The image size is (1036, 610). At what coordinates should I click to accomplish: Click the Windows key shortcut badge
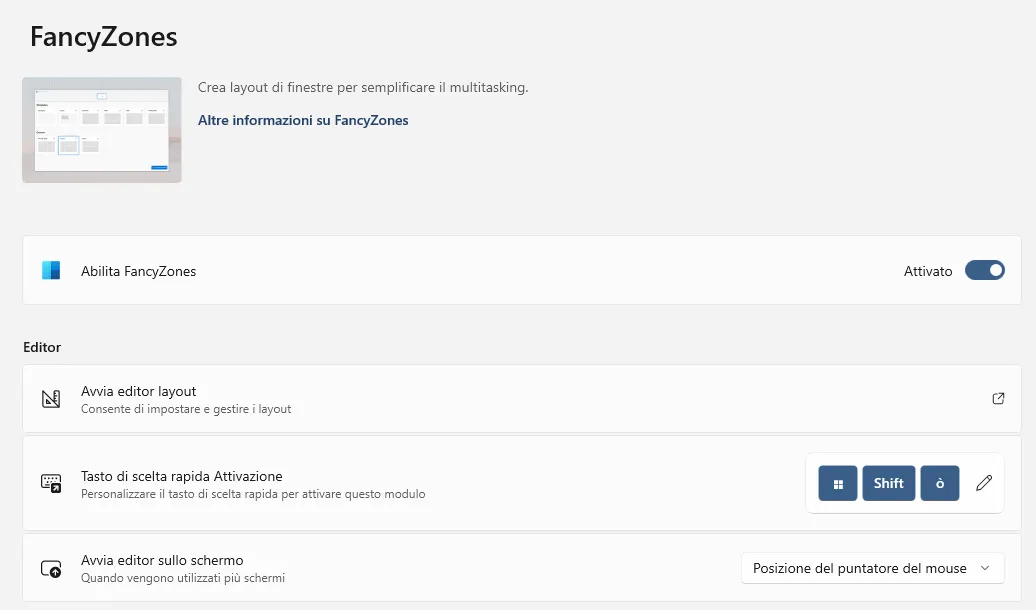pyautogui.click(x=838, y=483)
